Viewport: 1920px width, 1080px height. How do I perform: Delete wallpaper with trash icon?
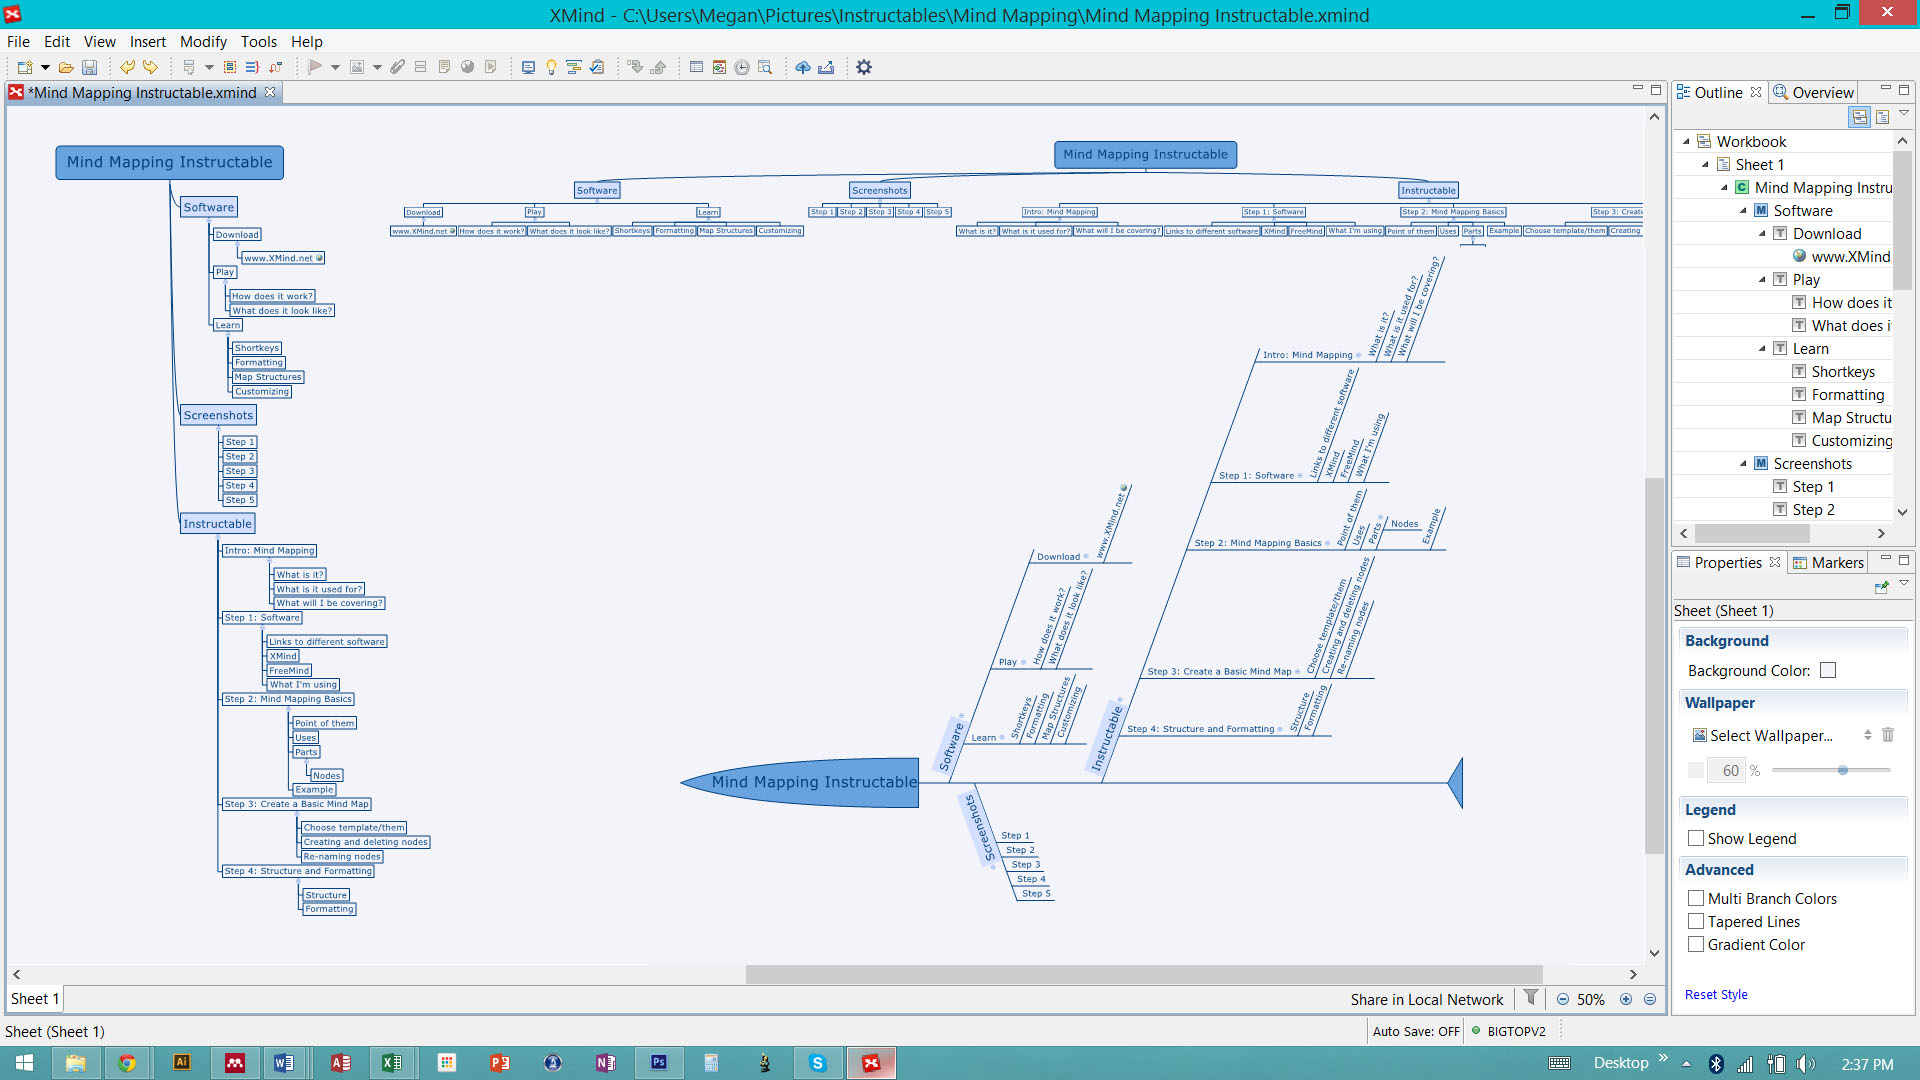point(1888,735)
